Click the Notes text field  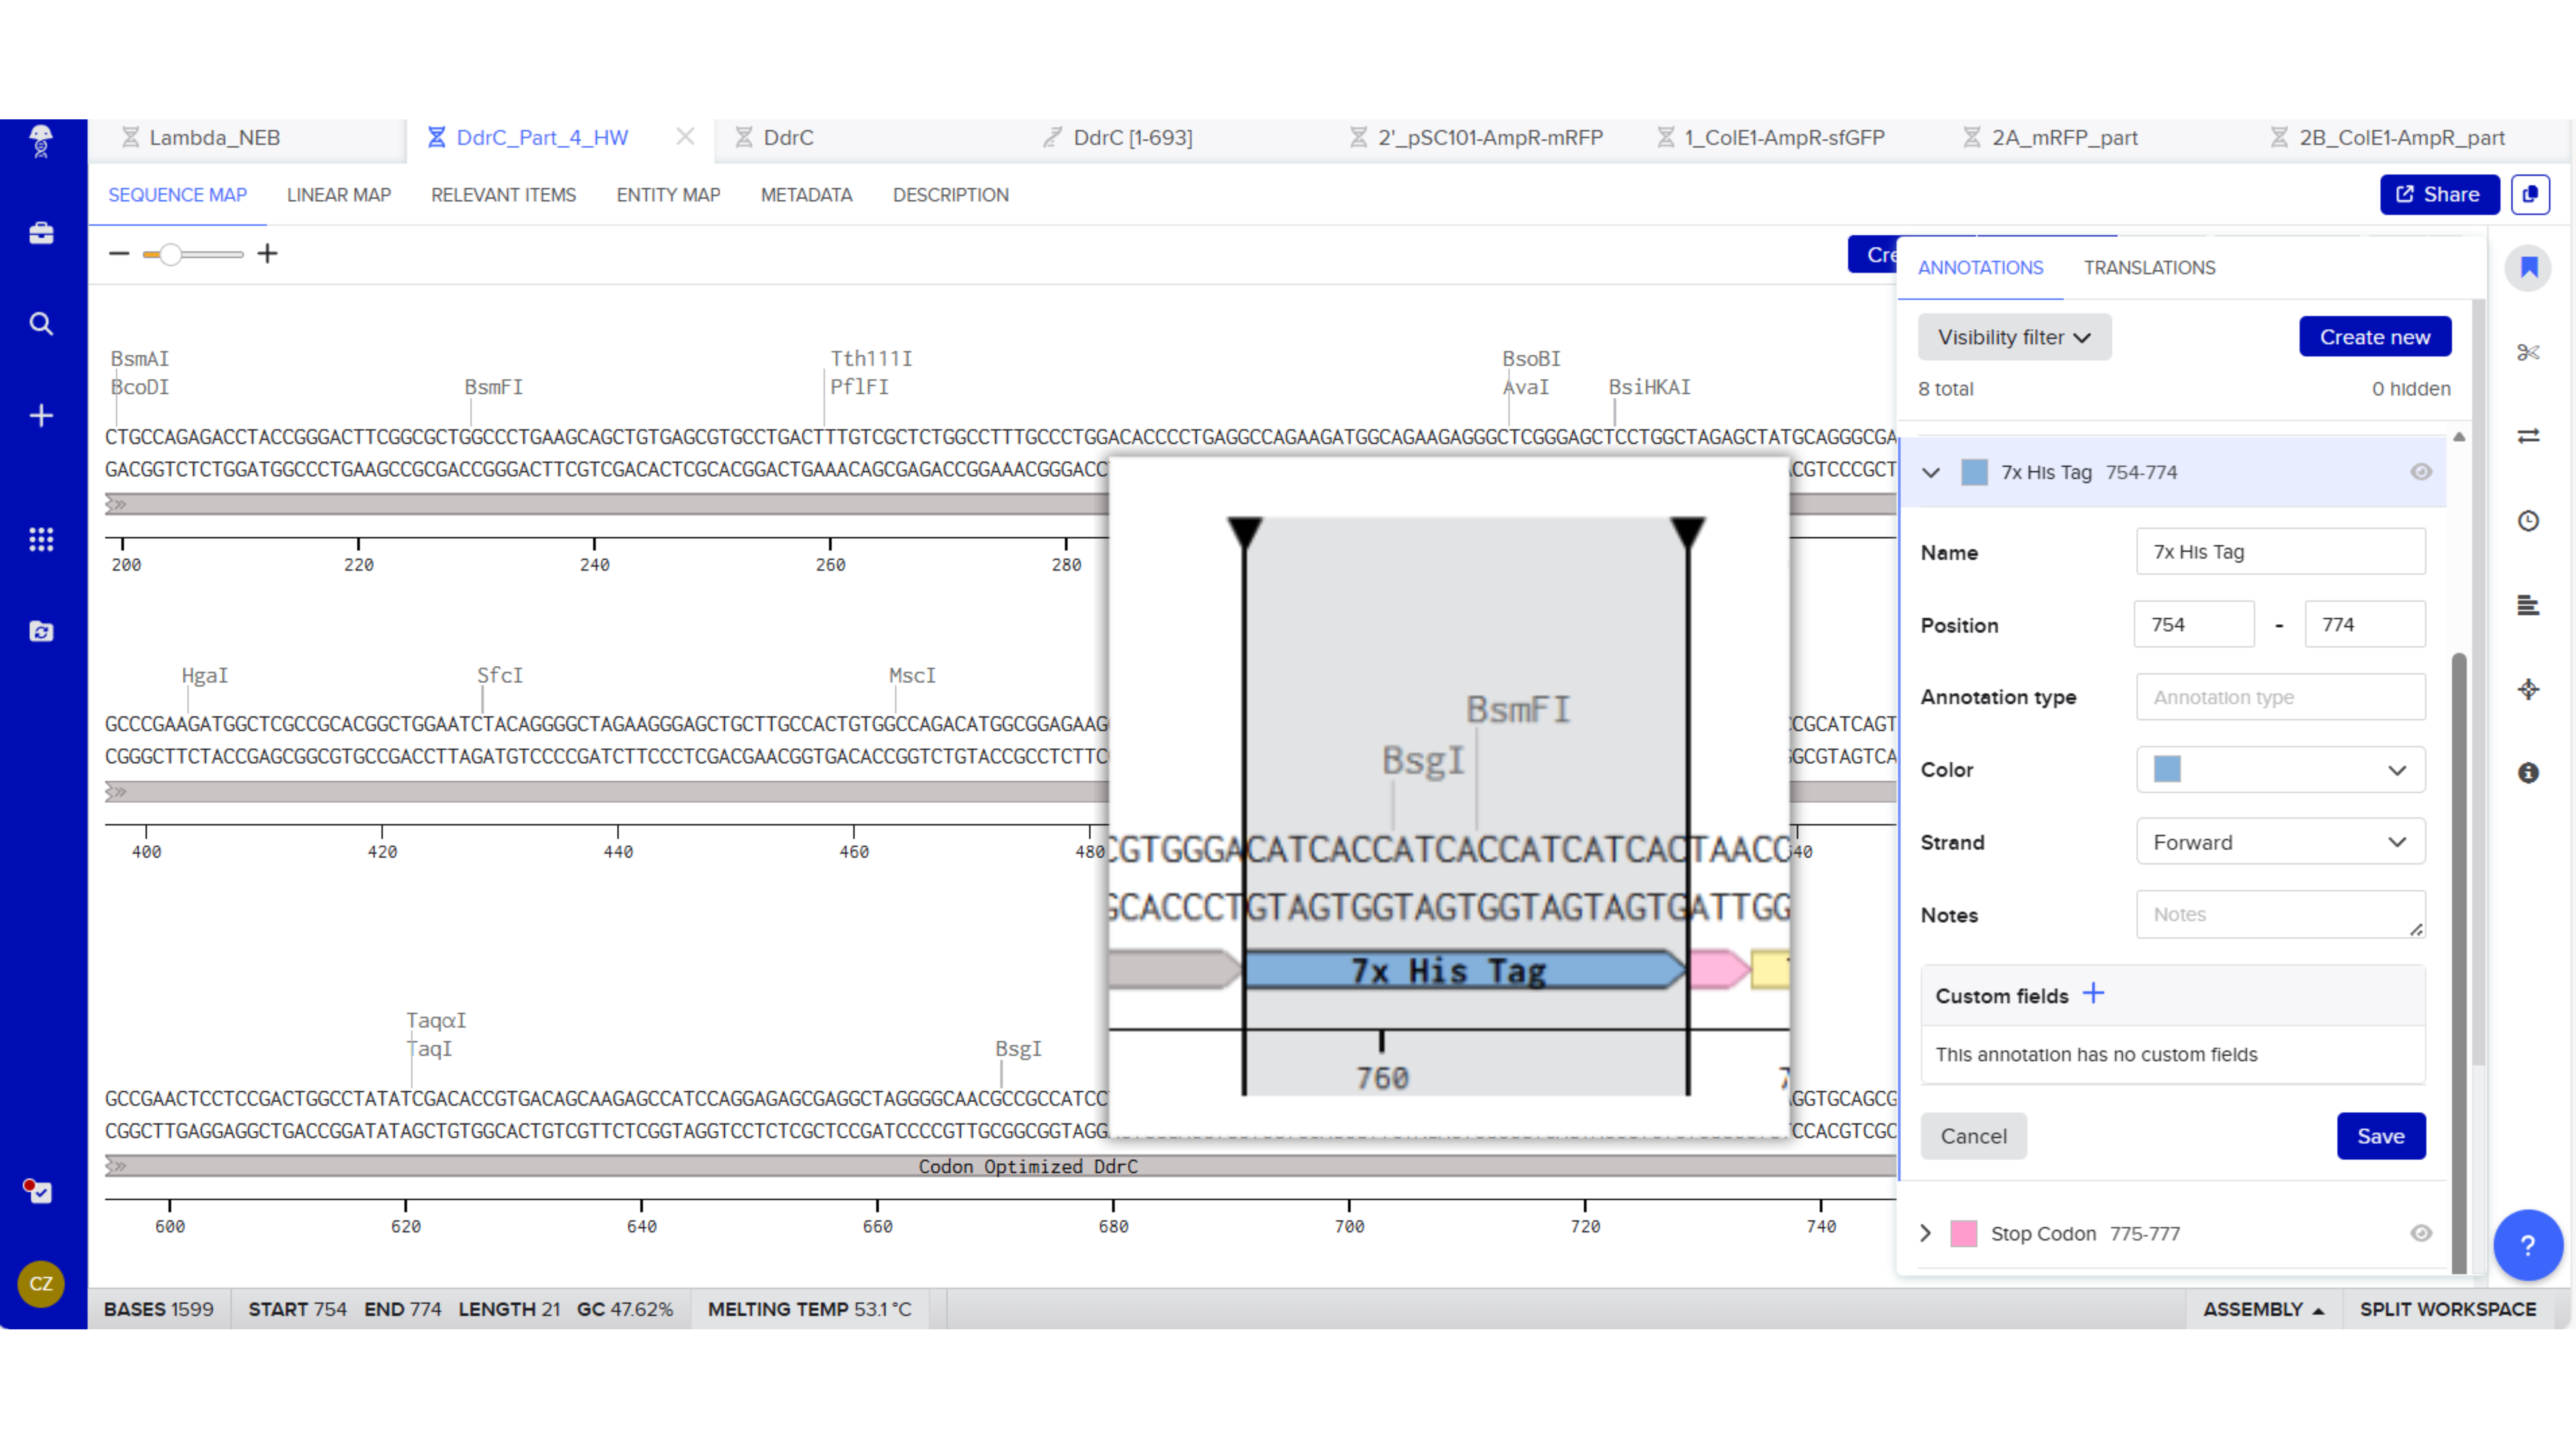(x=2280, y=914)
